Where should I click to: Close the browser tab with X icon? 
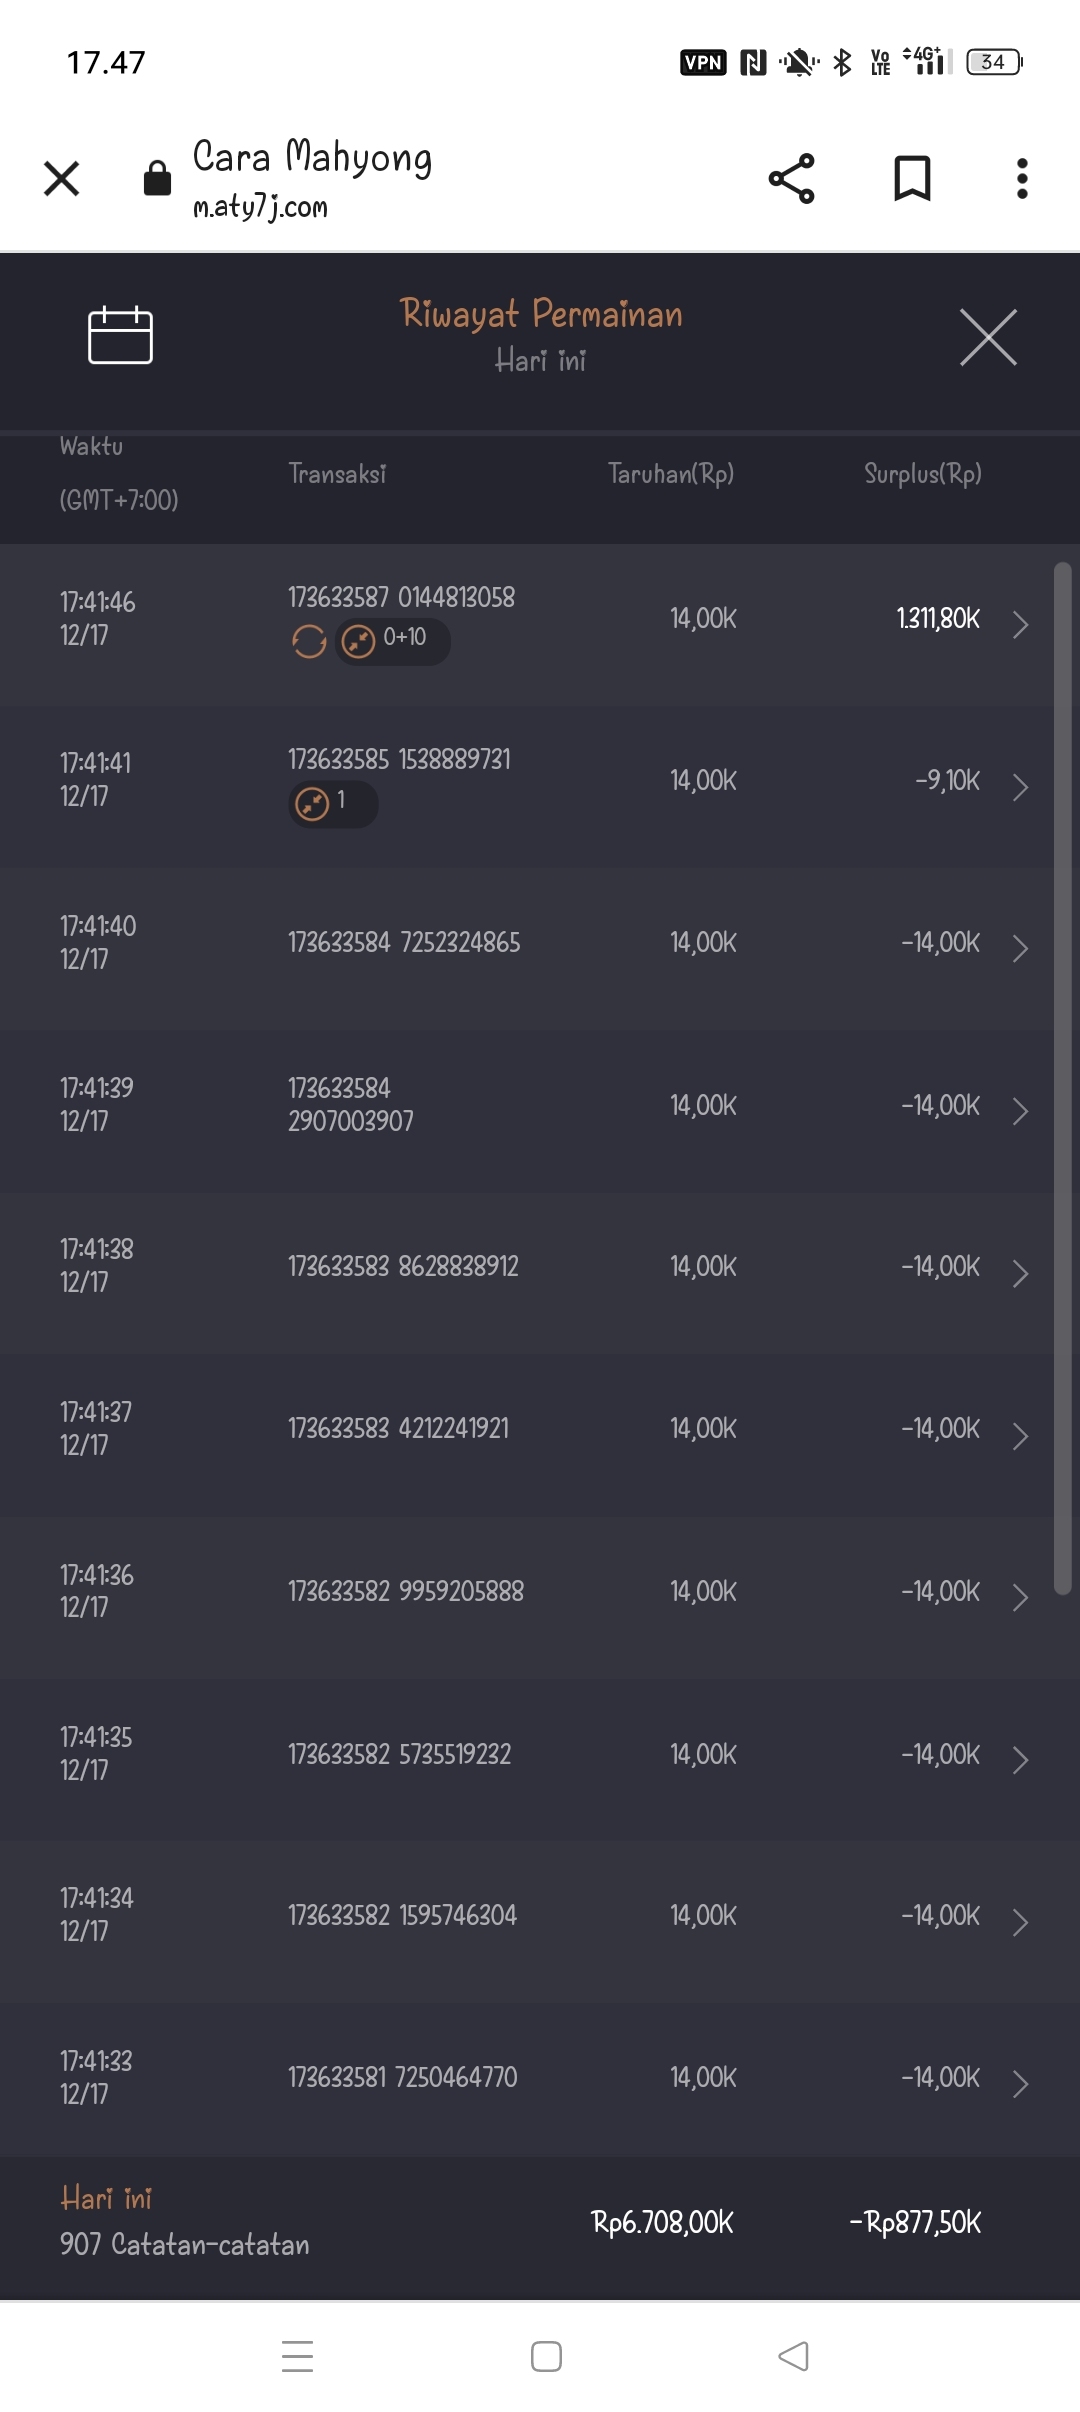(x=62, y=179)
